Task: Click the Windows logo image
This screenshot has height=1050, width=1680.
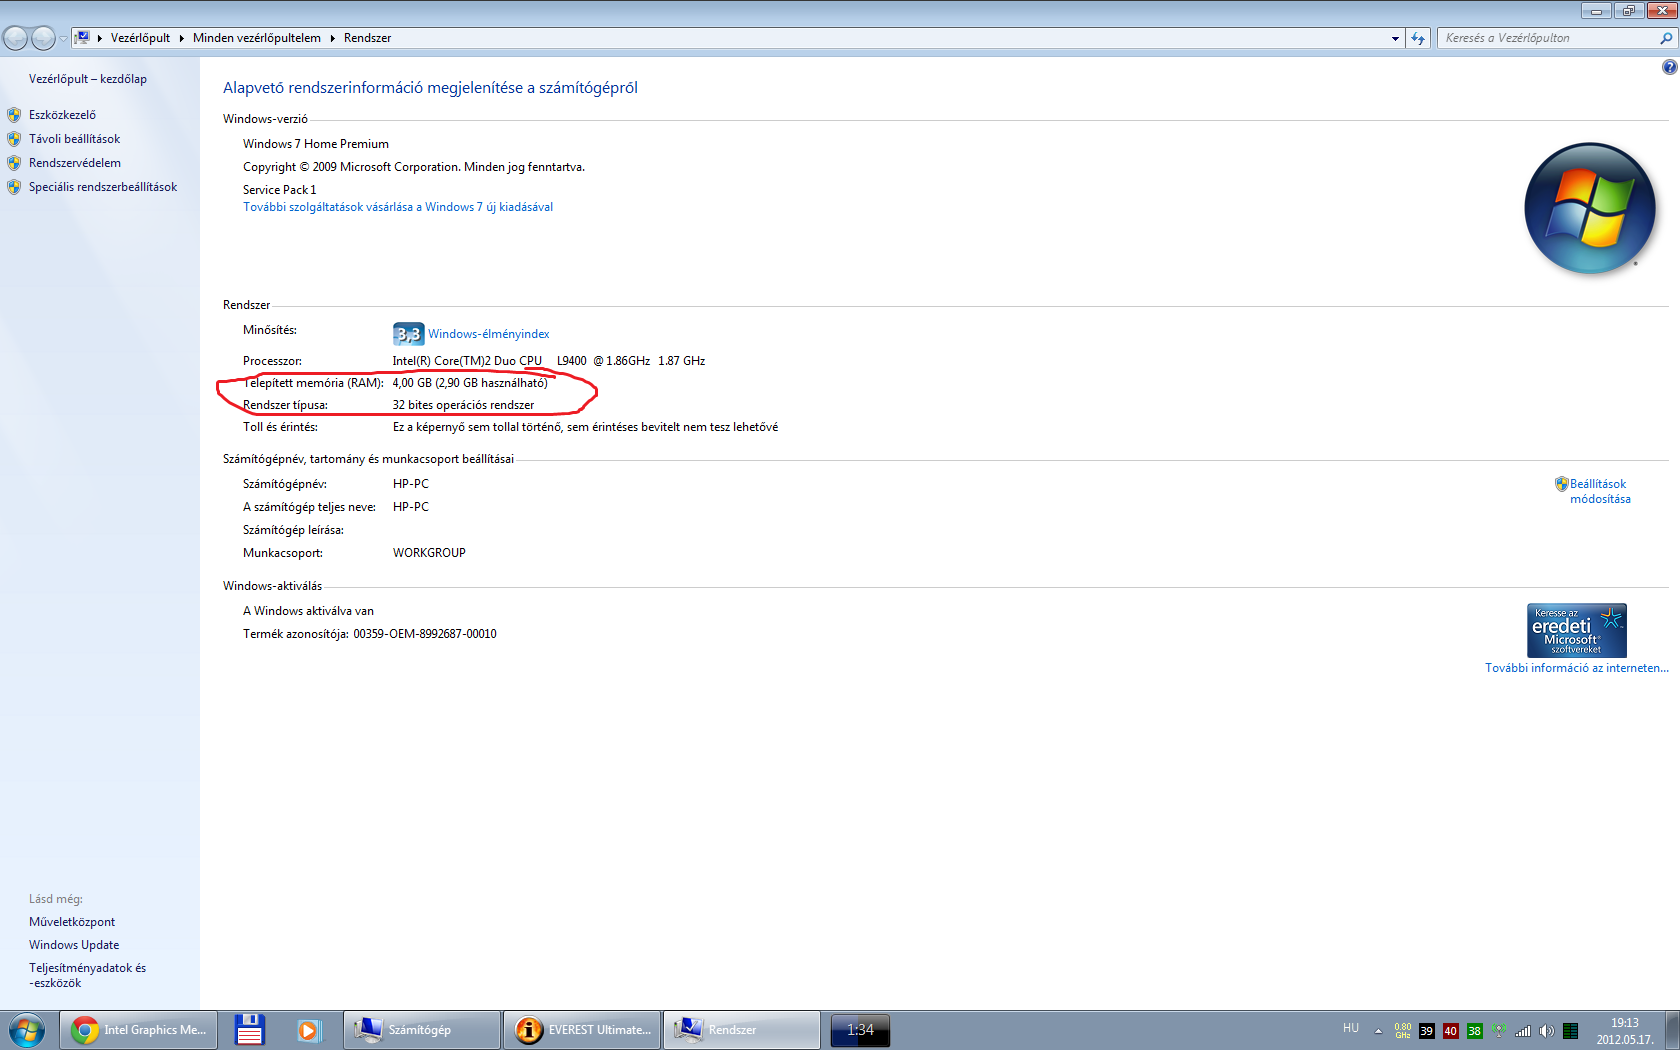Action: coord(1590,208)
